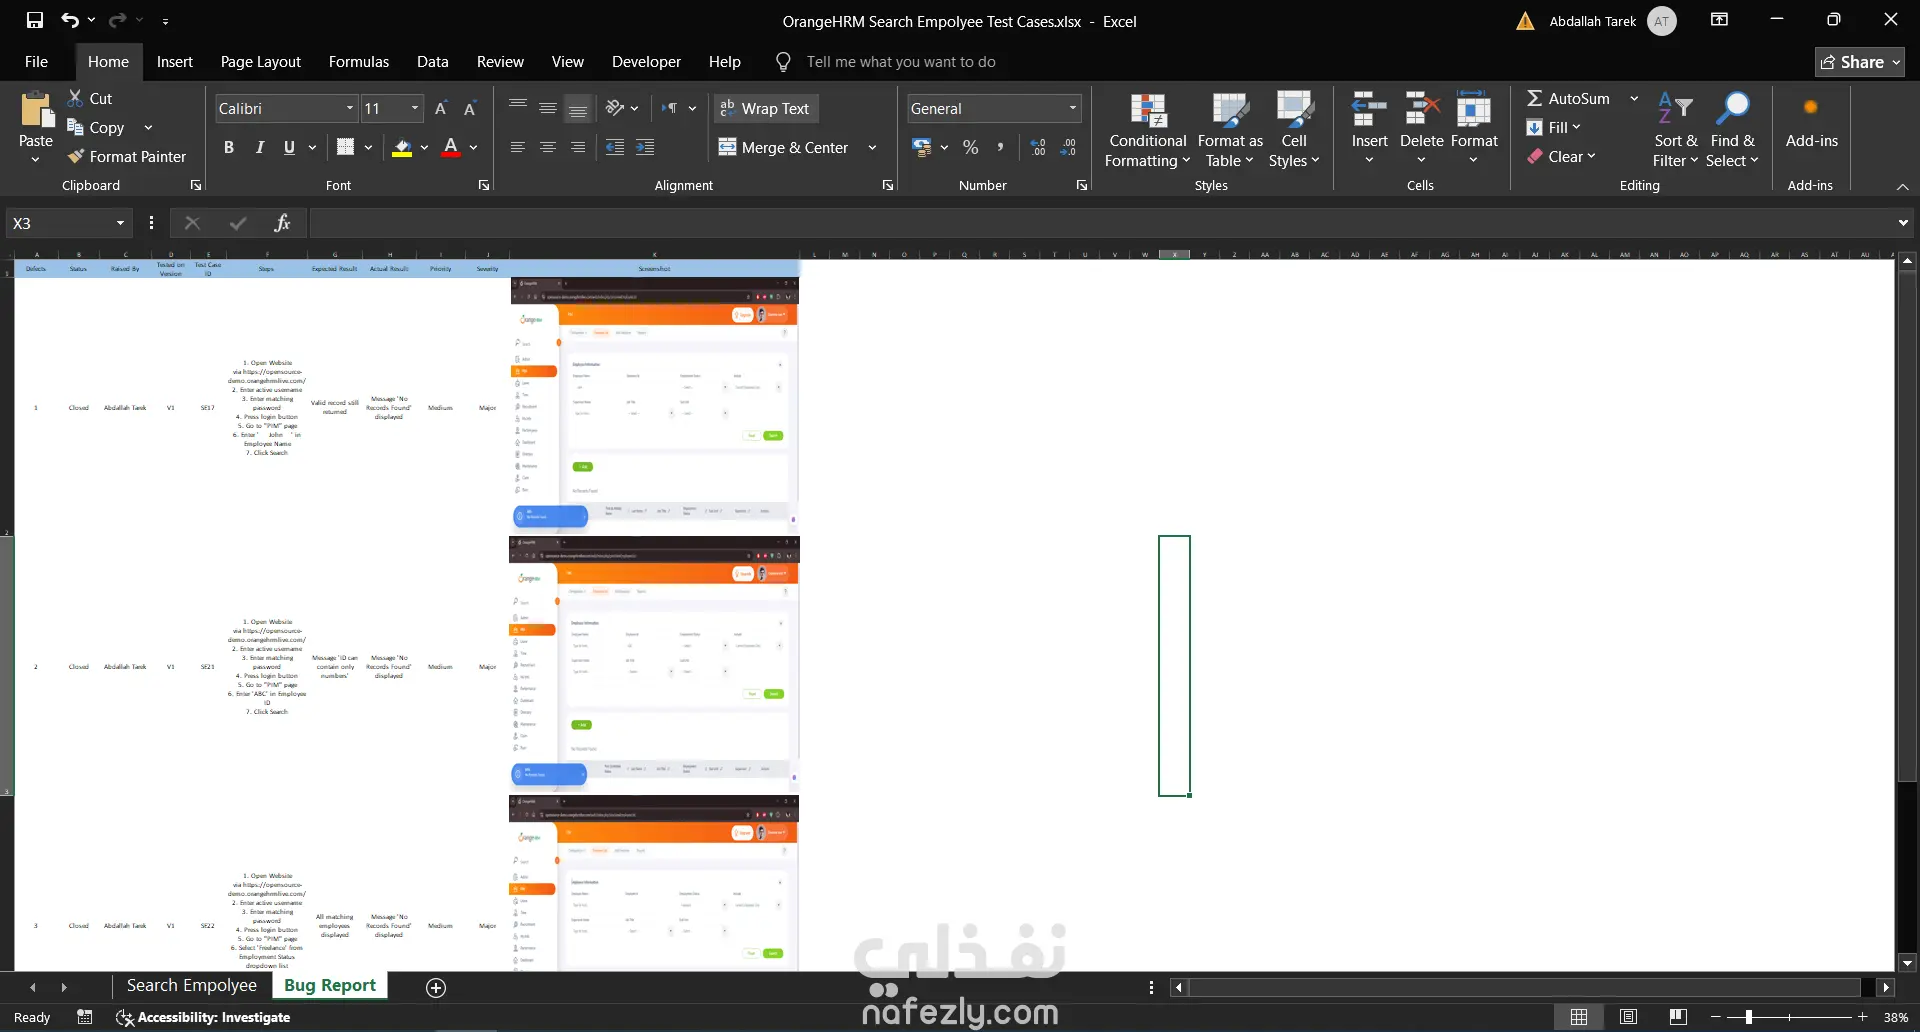1920x1032 pixels.
Task: Expand the Name Box dropdown
Action: point(120,223)
